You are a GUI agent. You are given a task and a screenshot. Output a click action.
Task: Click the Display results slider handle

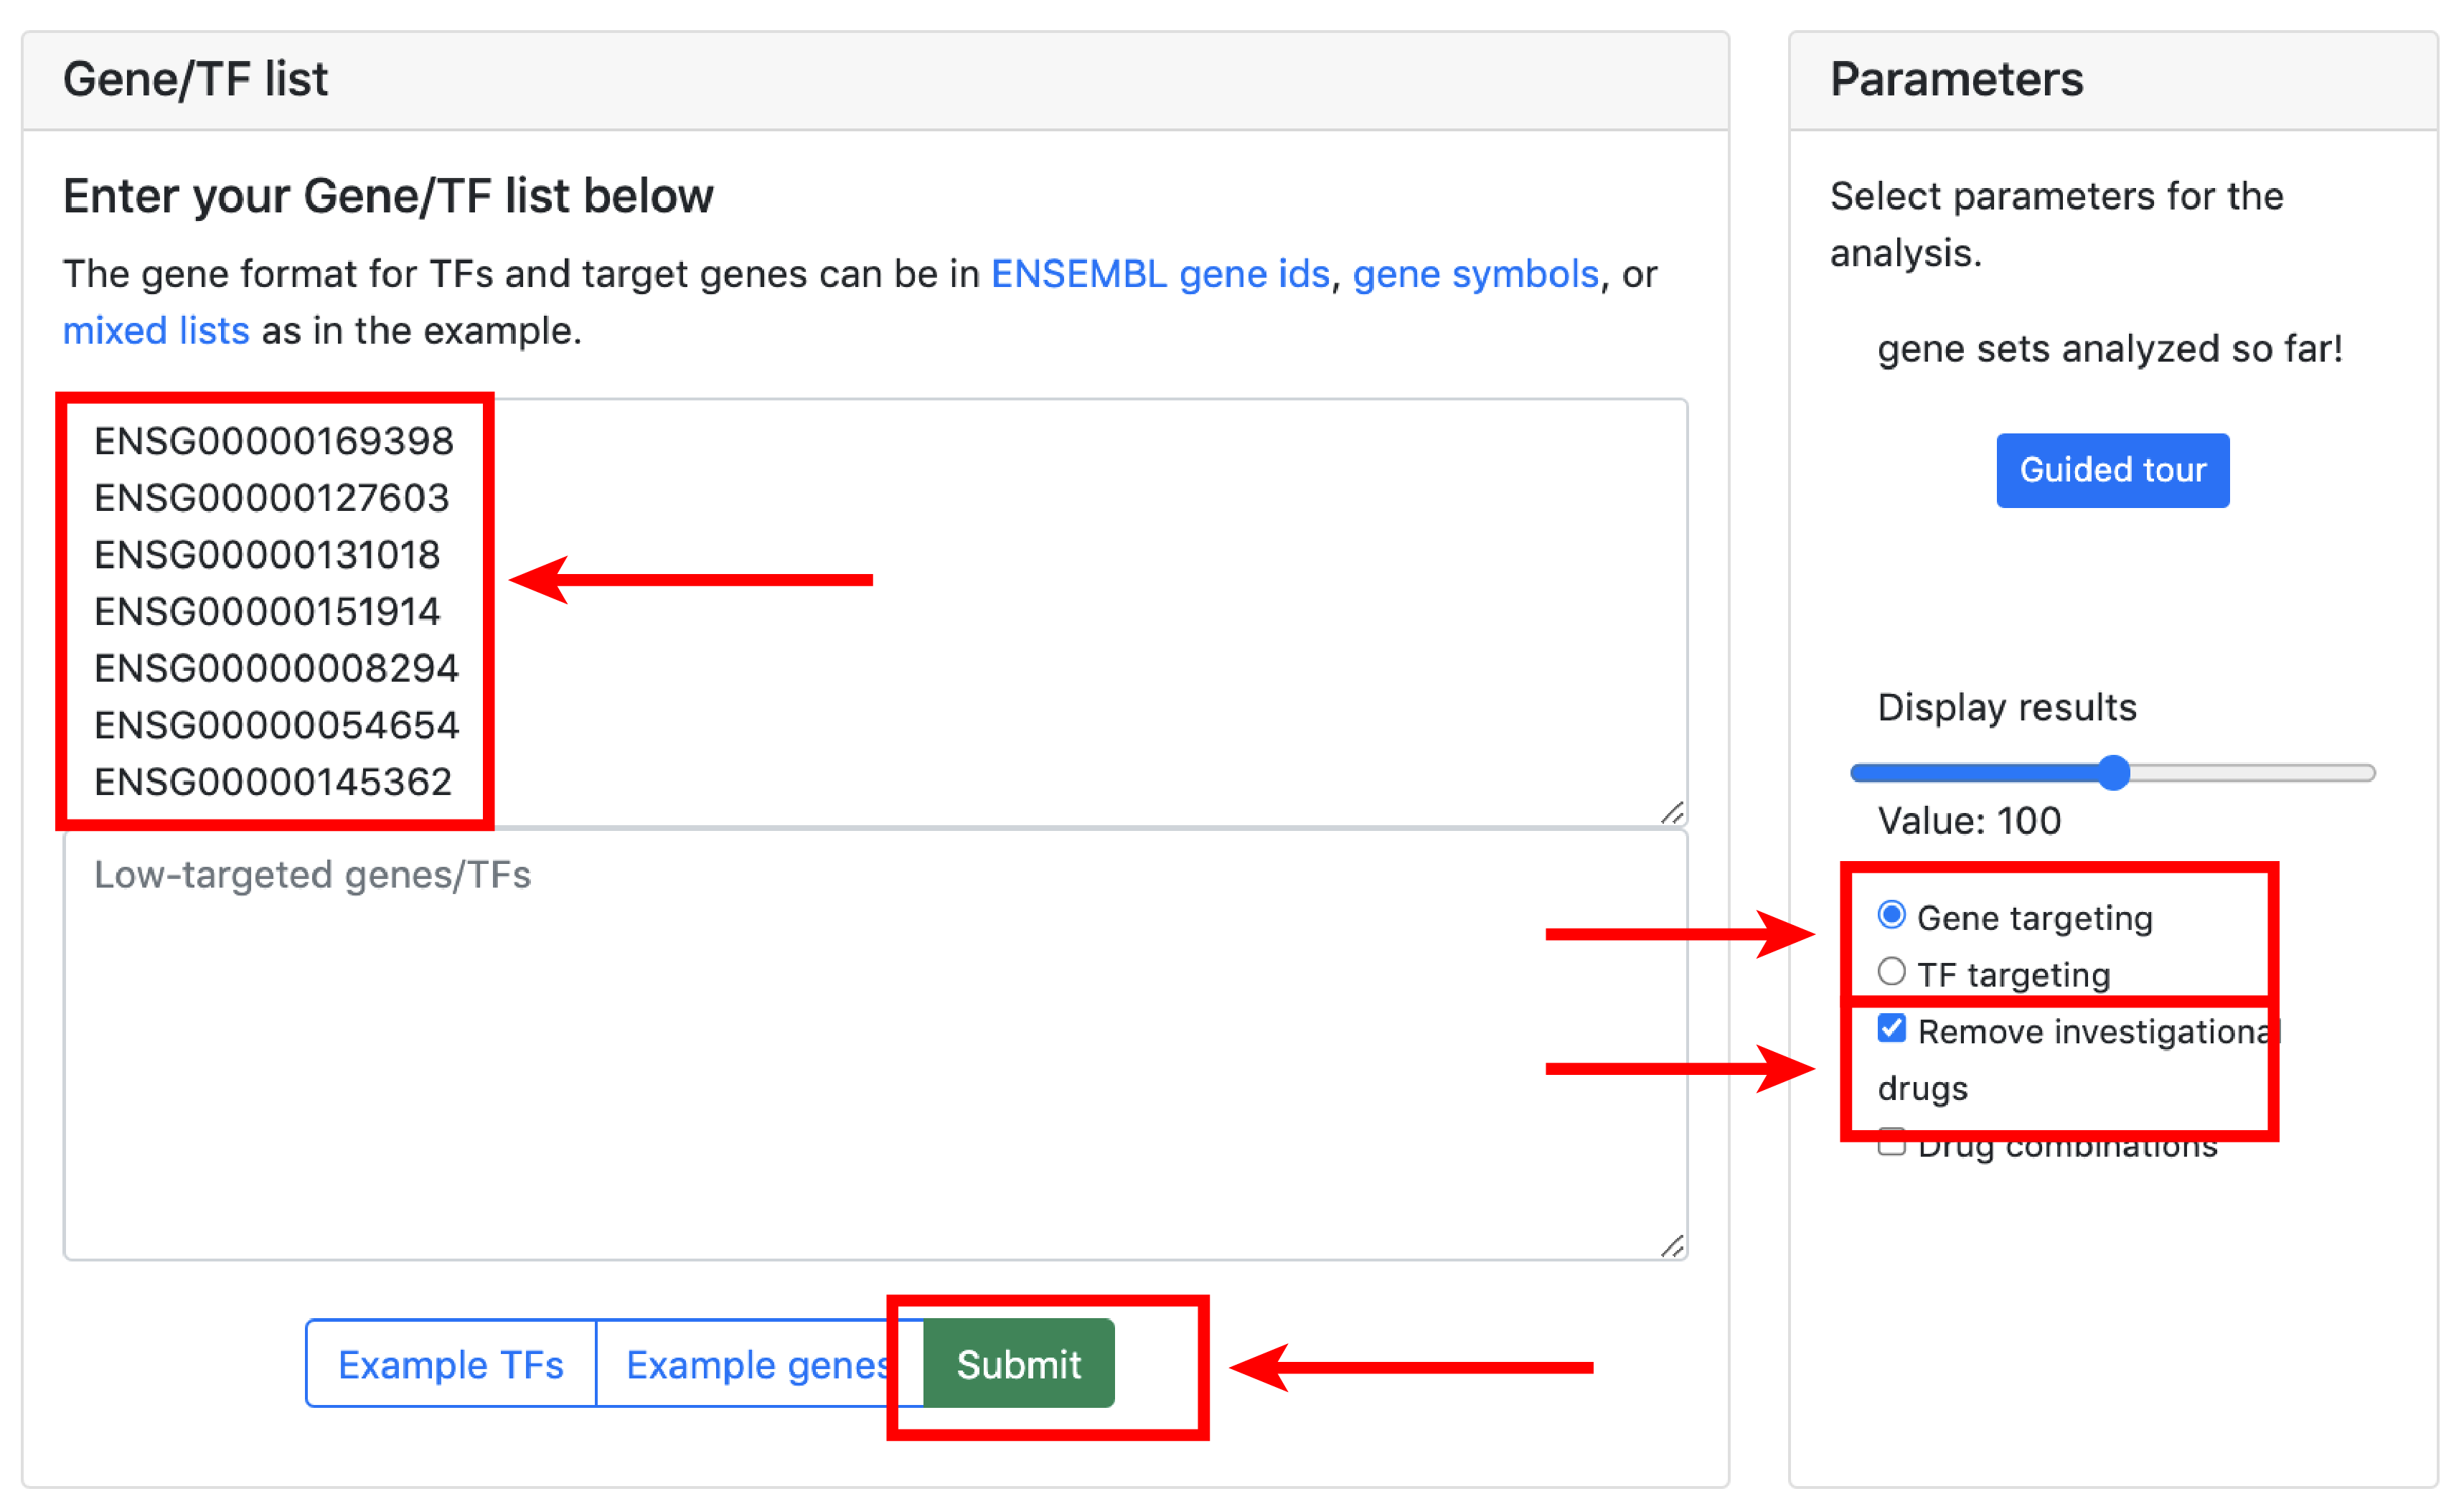(2113, 772)
